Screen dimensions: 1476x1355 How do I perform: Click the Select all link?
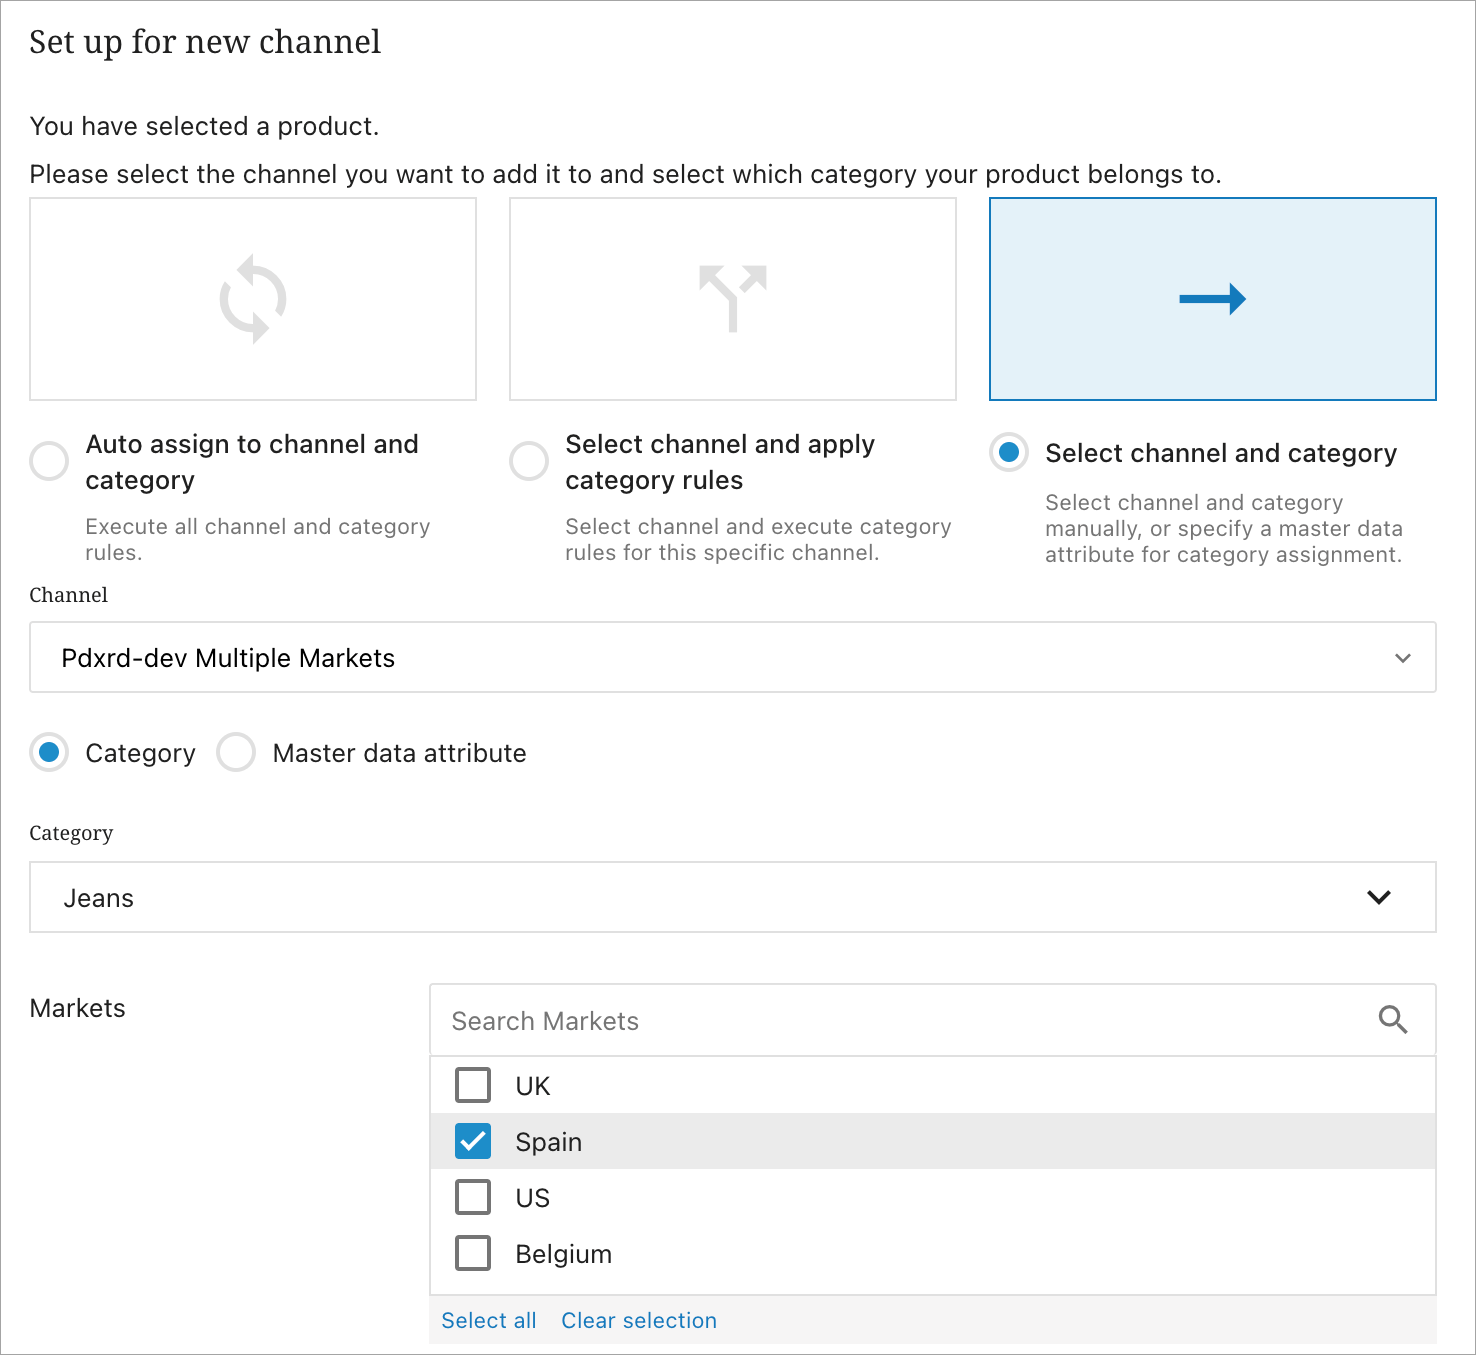tap(489, 1320)
